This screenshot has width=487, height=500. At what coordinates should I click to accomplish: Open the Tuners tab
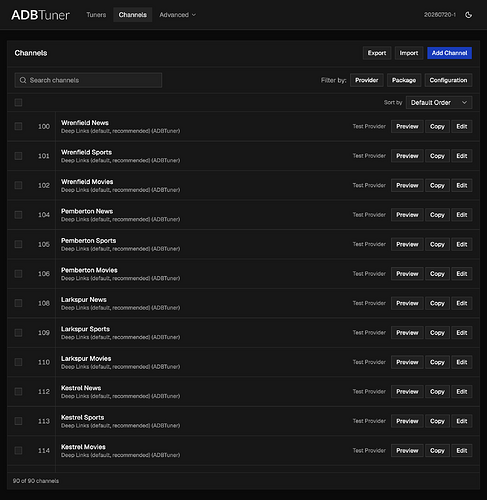click(96, 15)
